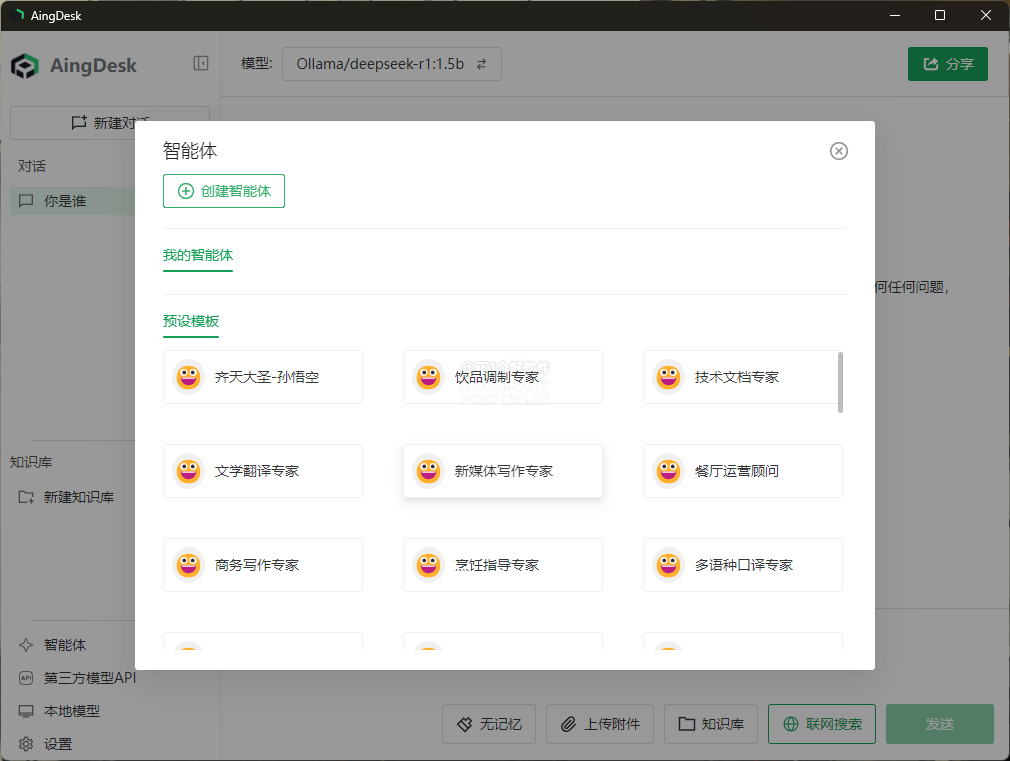Open the model selector dropdown

(x=391, y=64)
